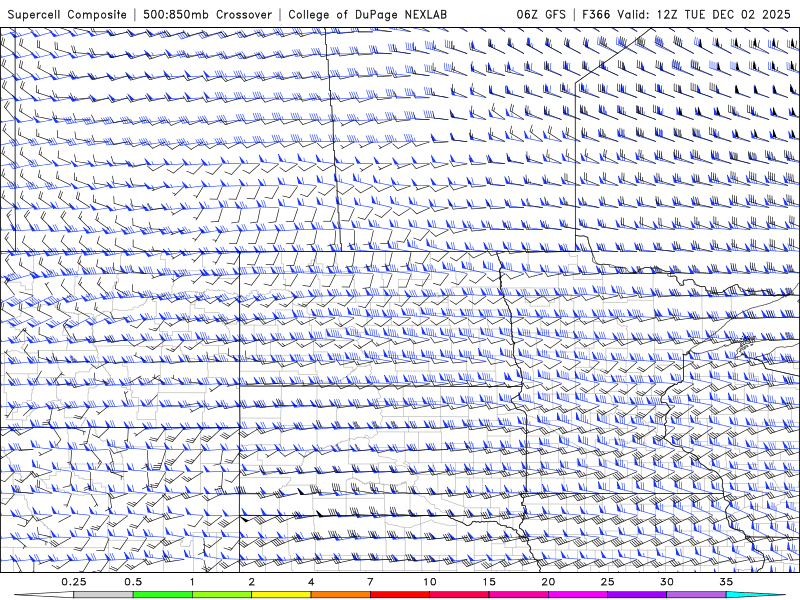This screenshot has height=600, width=800.
Task: Select the yellow-green color bar segment
Action: 222,595
